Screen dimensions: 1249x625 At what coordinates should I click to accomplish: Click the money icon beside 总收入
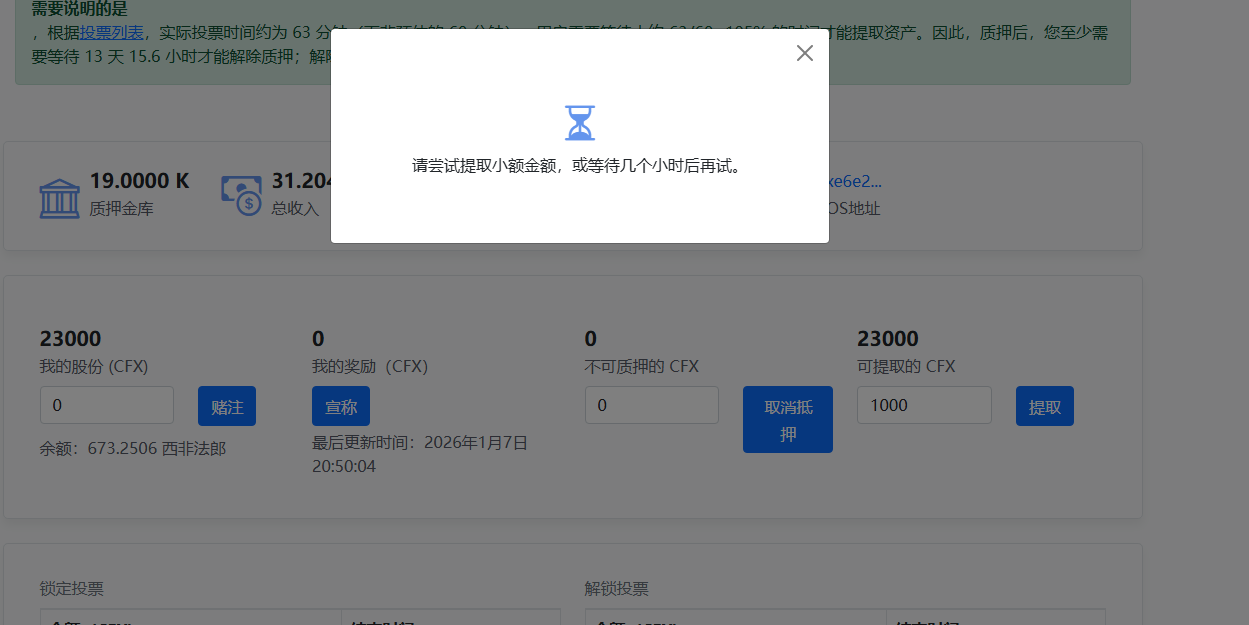tap(241, 195)
